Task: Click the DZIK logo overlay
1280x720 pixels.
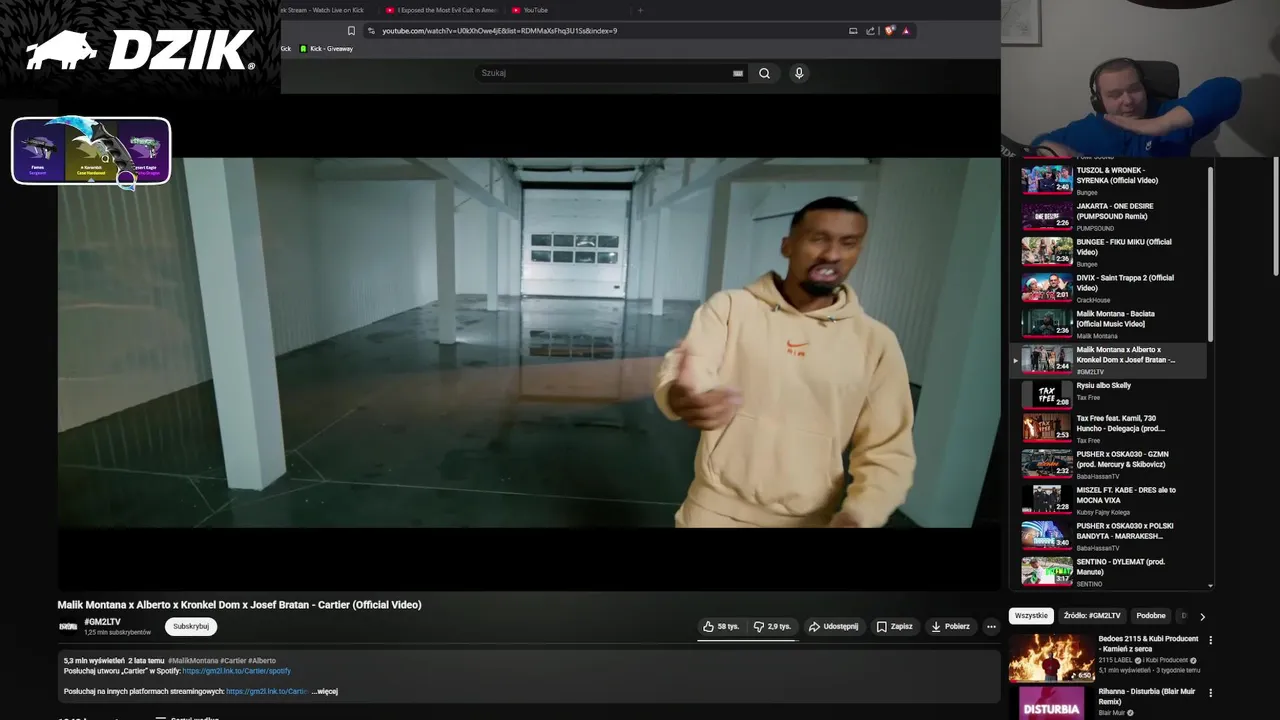Action: click(x=140, y=50)
